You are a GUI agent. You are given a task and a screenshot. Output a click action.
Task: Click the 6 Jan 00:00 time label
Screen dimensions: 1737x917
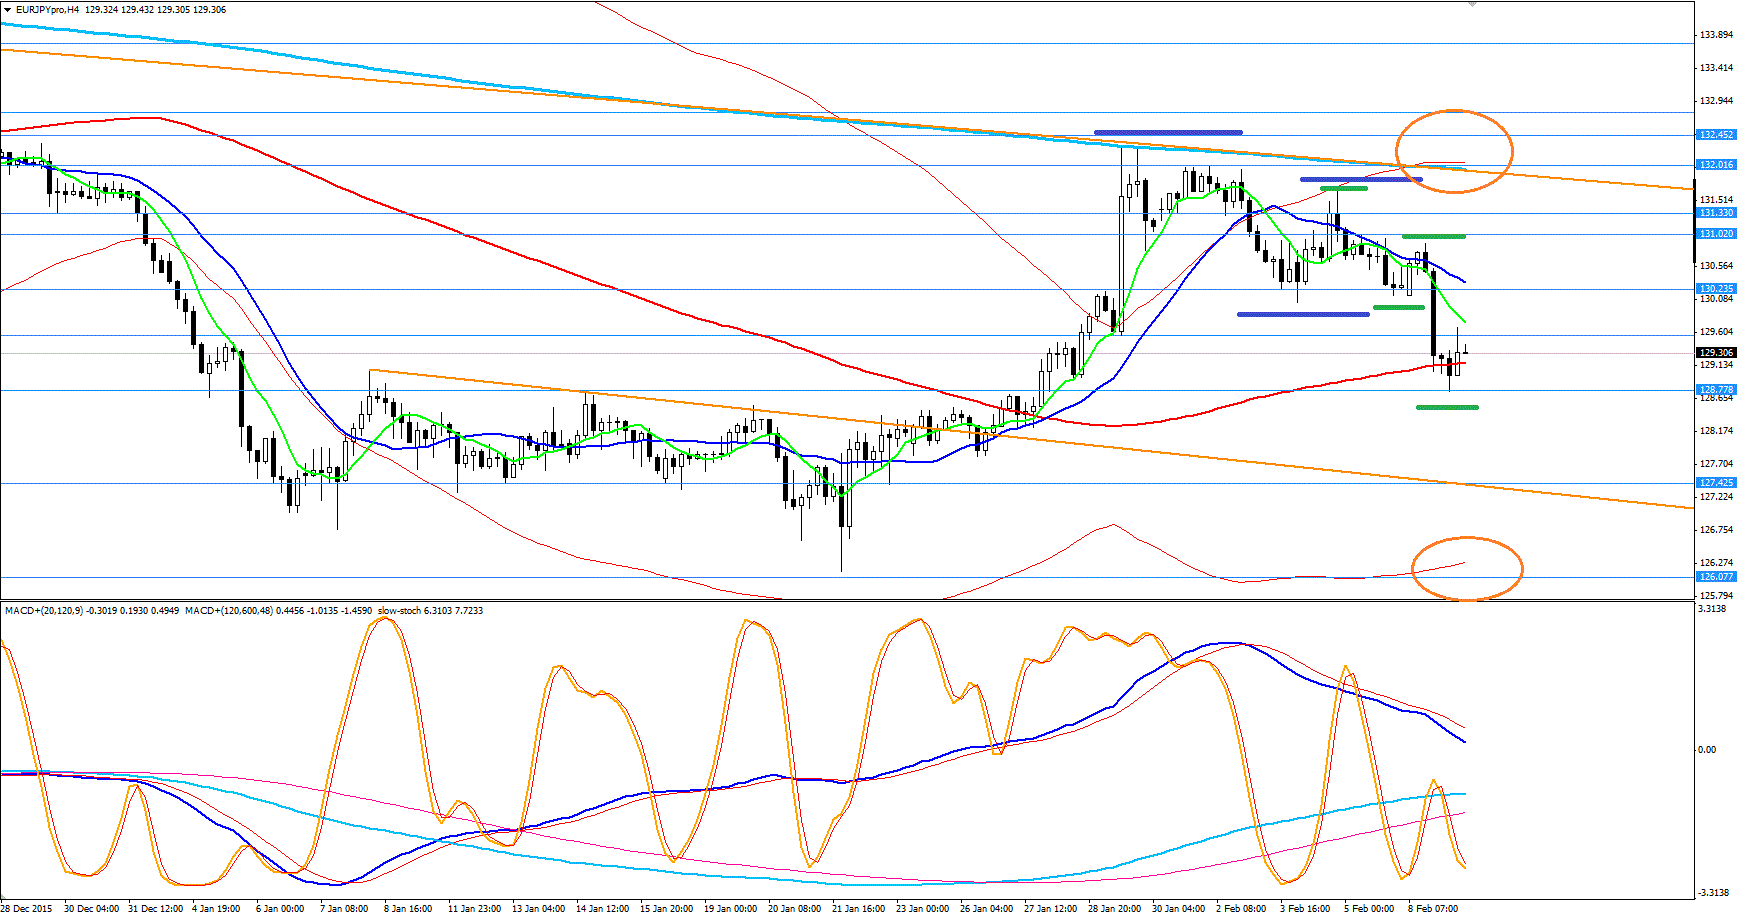click(x=279, y=909)
